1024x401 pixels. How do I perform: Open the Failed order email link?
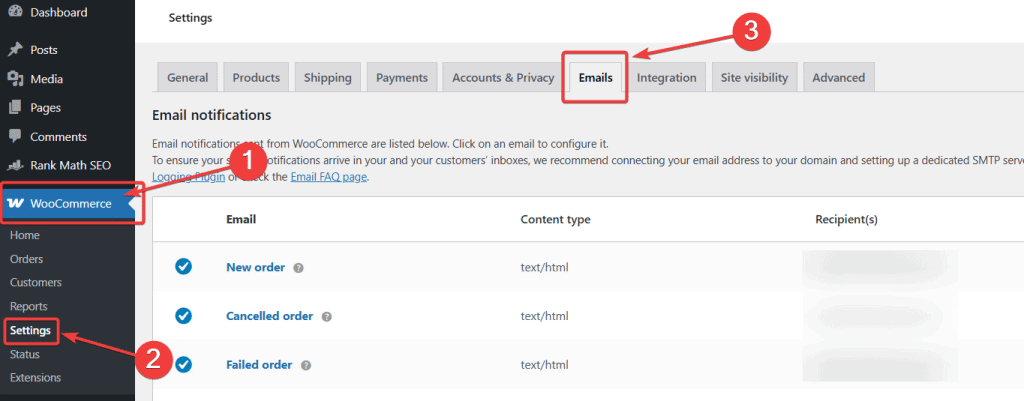click(x=259, y=365)
